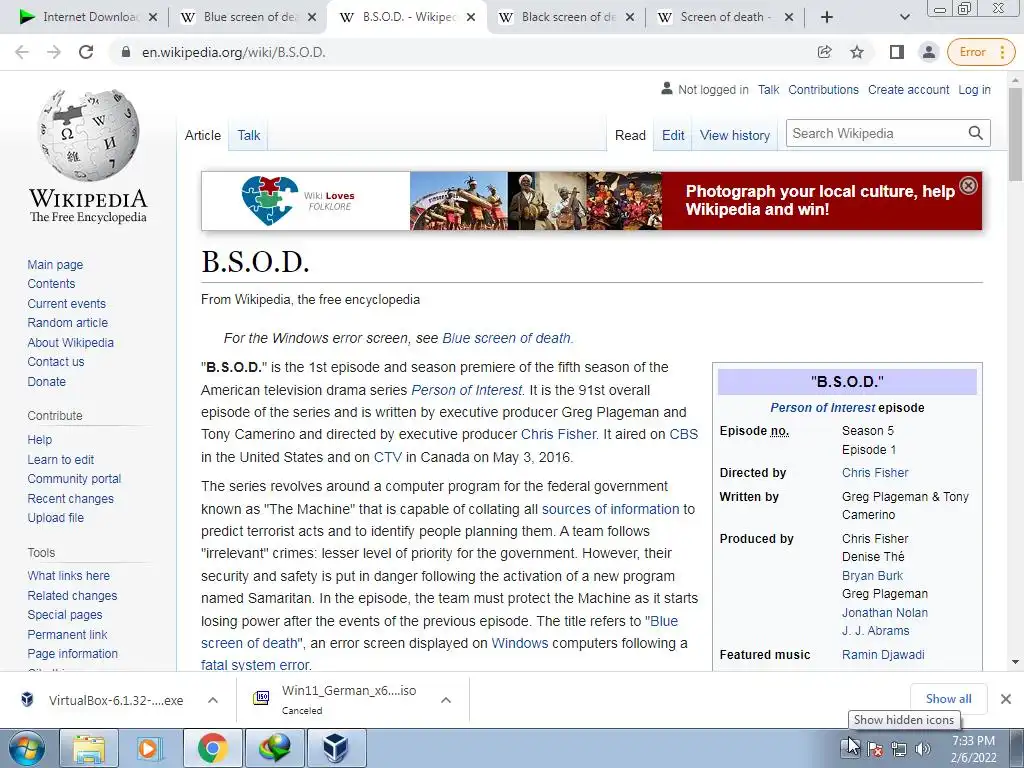Screen dimensions: 1024x768
Task: Reload the page with the refresh icon
Action: click(x=86, y=52)
